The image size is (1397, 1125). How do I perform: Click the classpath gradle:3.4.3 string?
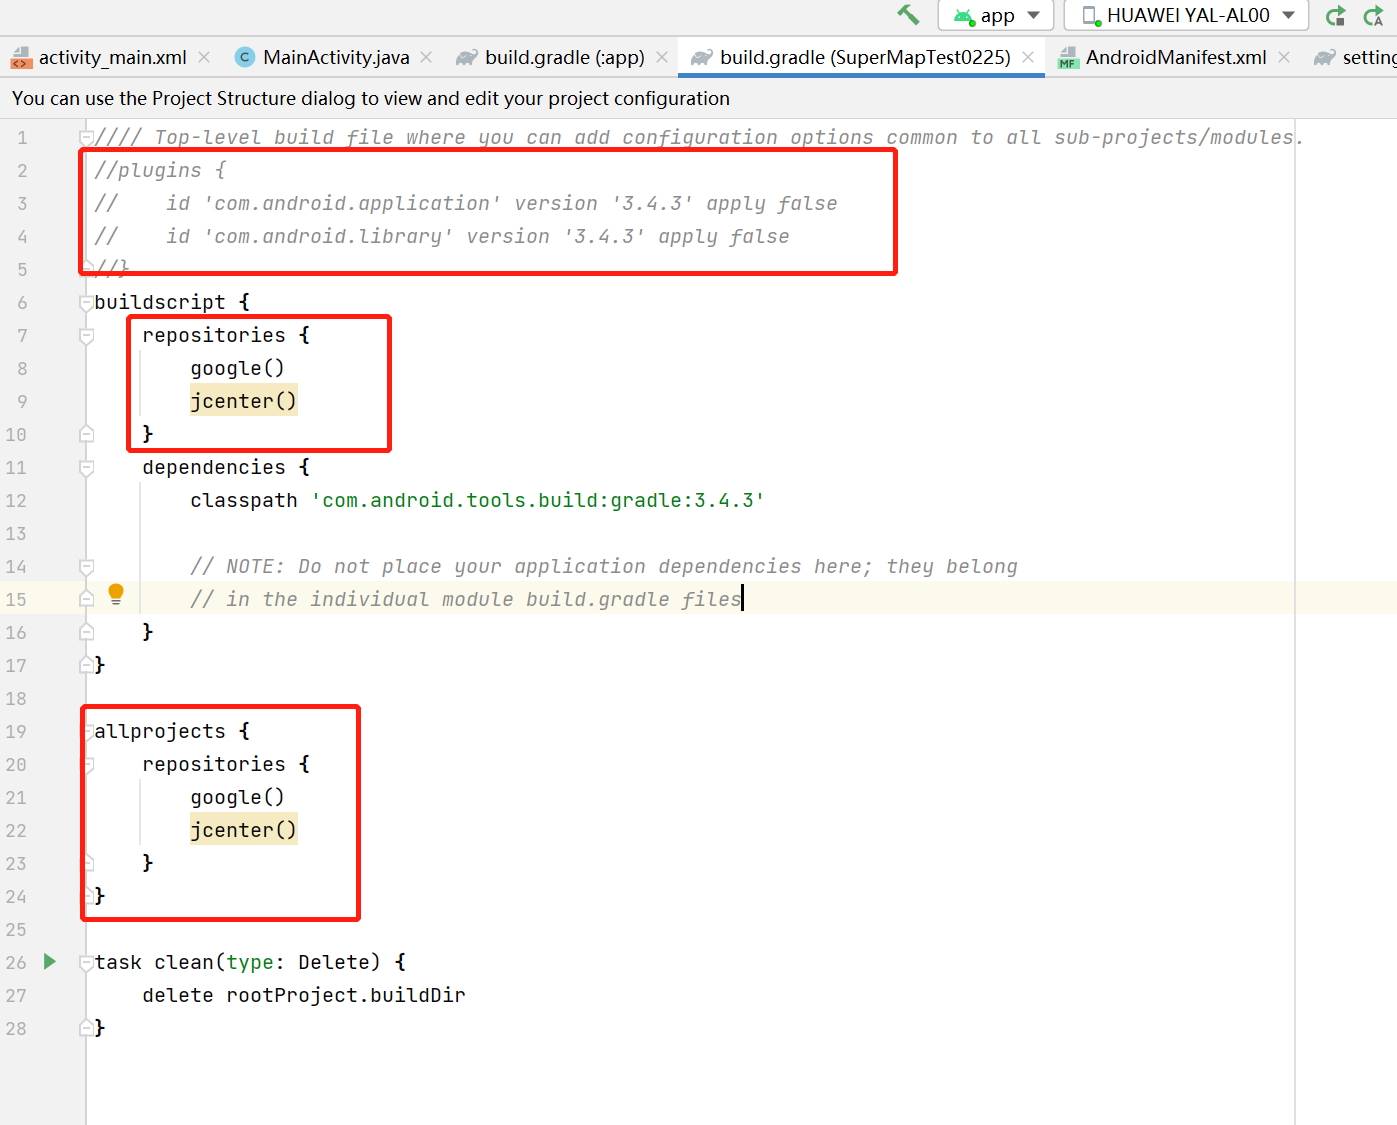[x=538, y=500]
